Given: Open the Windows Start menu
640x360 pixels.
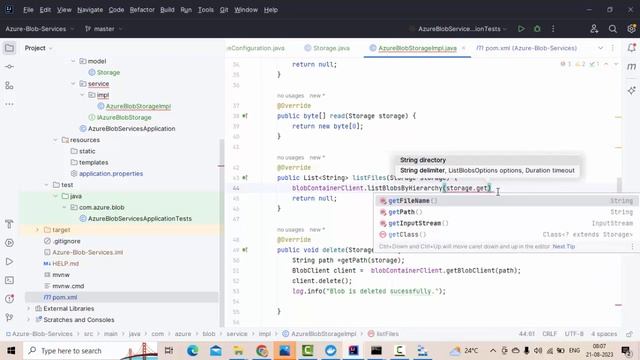Looking at the screenshot, I should (11, 351).
